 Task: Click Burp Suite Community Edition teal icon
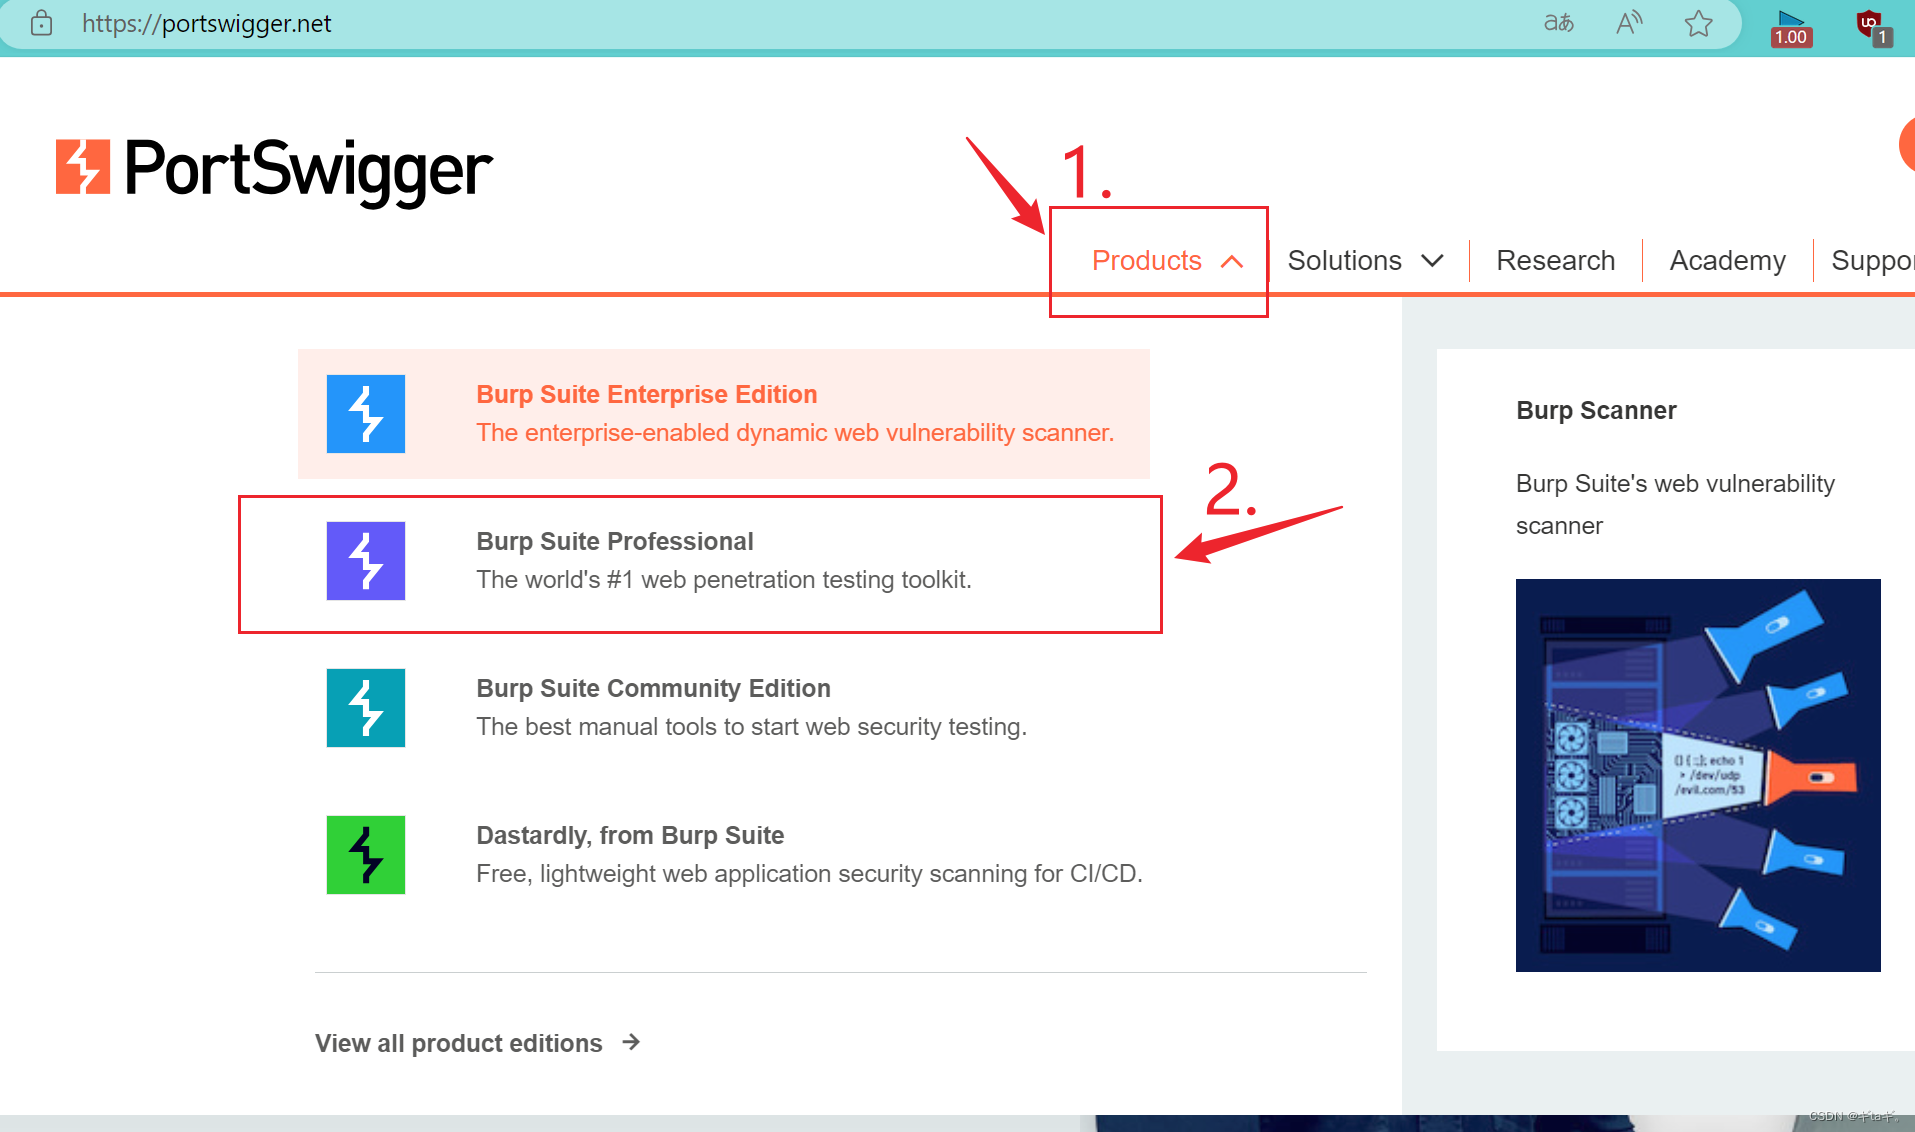point(366,708)
